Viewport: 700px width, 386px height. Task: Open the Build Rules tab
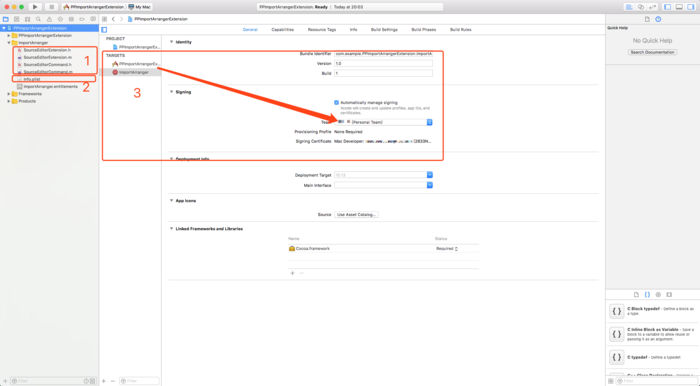coord(461,30)
